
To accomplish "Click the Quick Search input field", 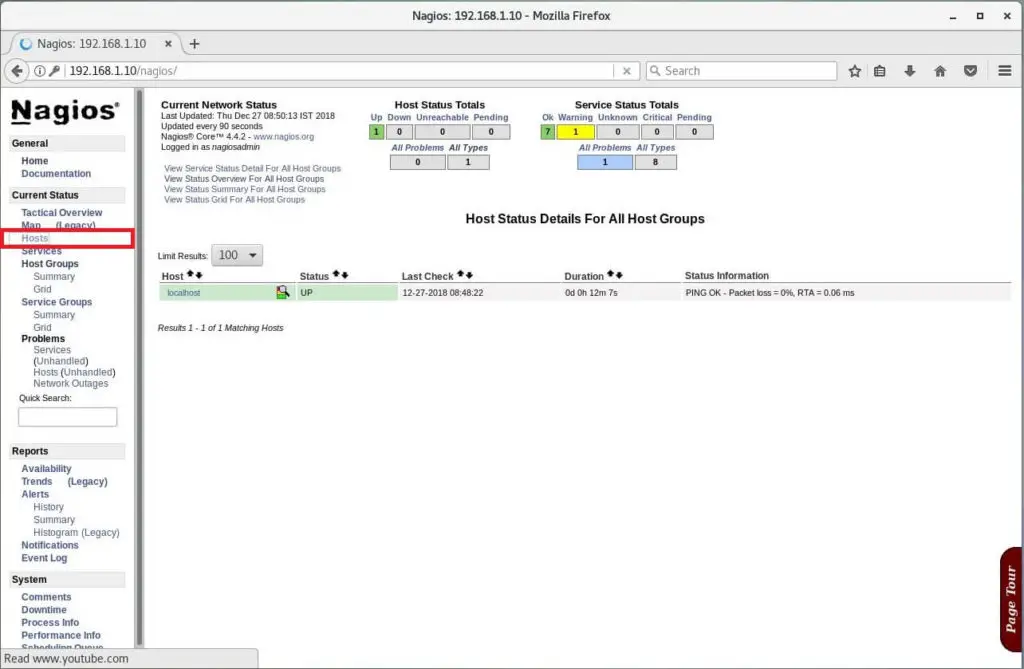I will click(67, 417).
